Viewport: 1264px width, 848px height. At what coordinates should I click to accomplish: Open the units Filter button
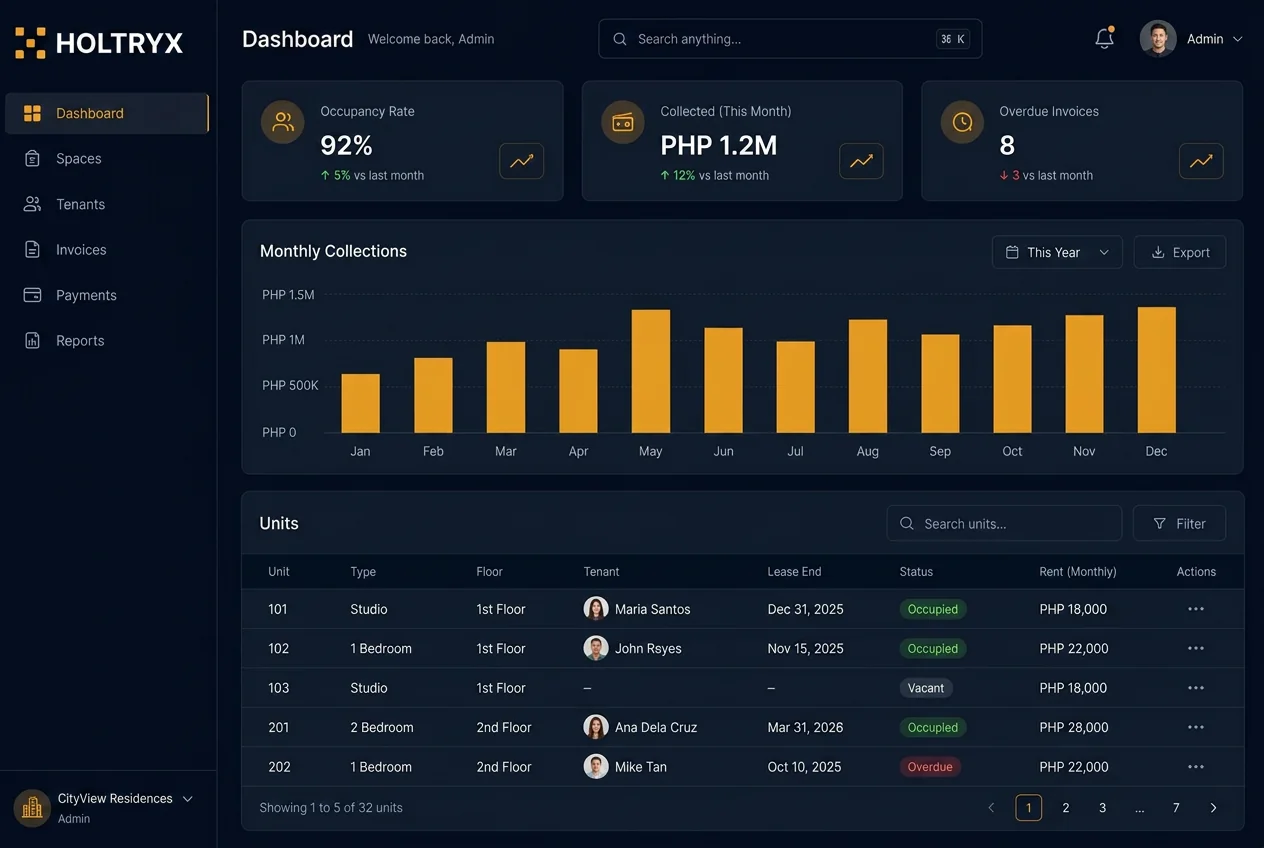(1179, 523)
